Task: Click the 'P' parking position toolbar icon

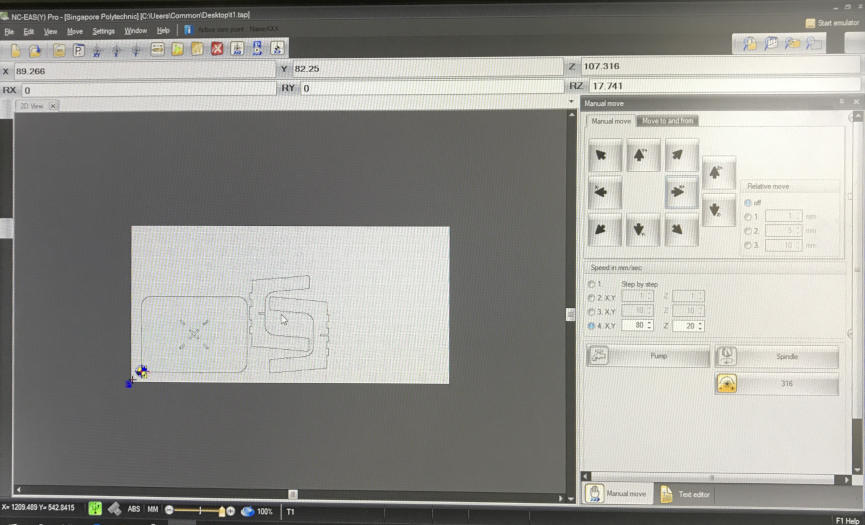Action: click(79, 50)
